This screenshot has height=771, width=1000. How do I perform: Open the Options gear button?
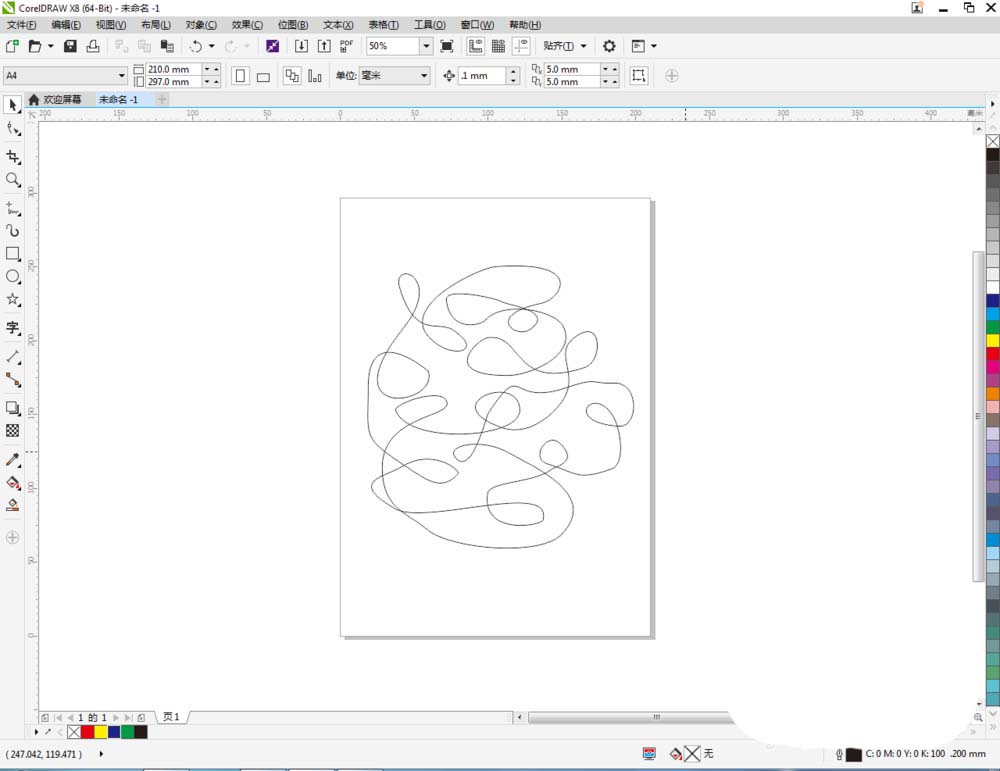(609, 46)
